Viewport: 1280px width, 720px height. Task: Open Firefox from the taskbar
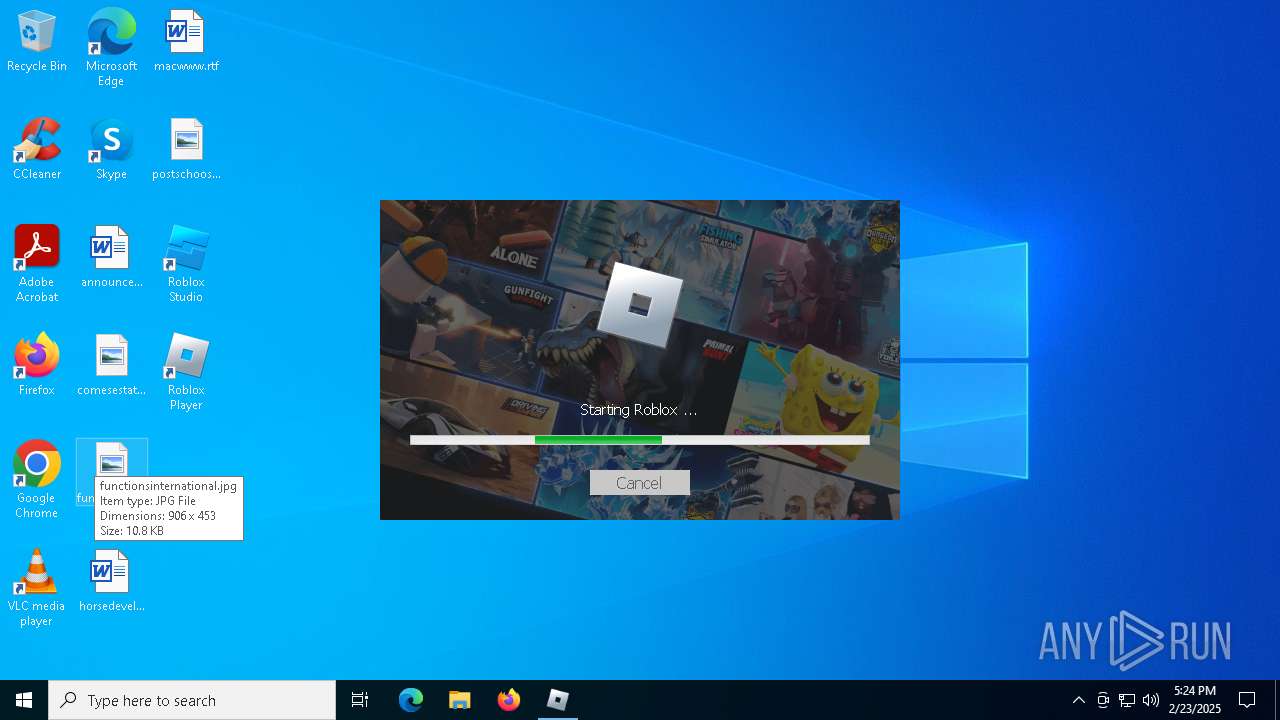click(x=509, y=700)
